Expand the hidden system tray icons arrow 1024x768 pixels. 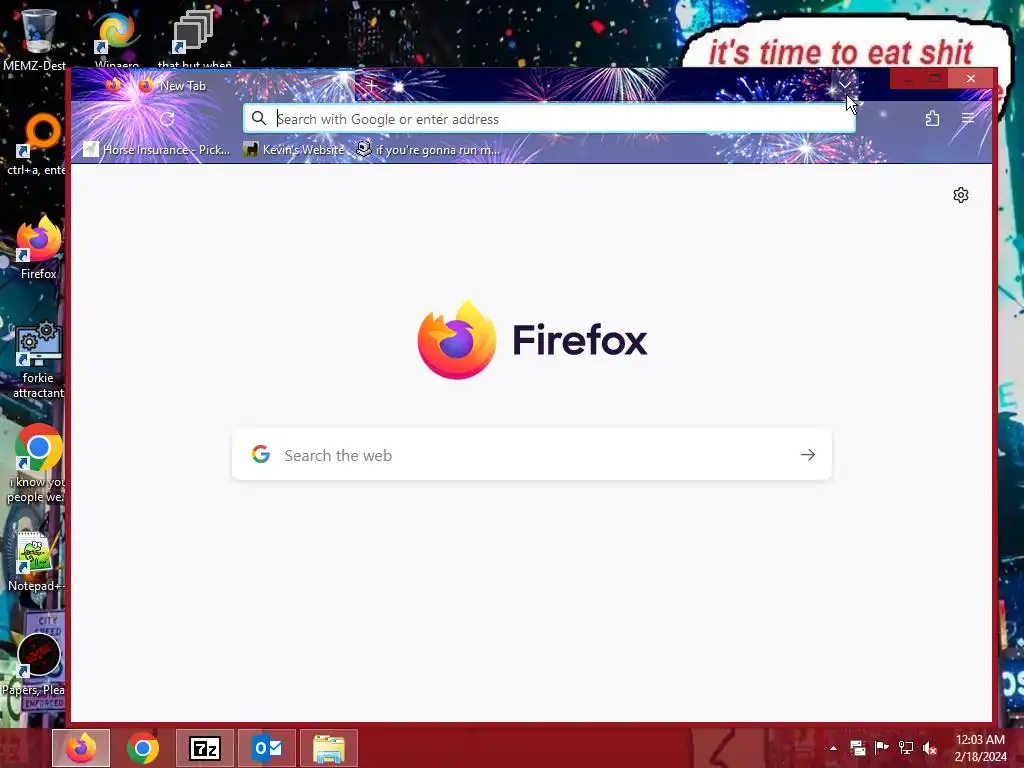833,748
